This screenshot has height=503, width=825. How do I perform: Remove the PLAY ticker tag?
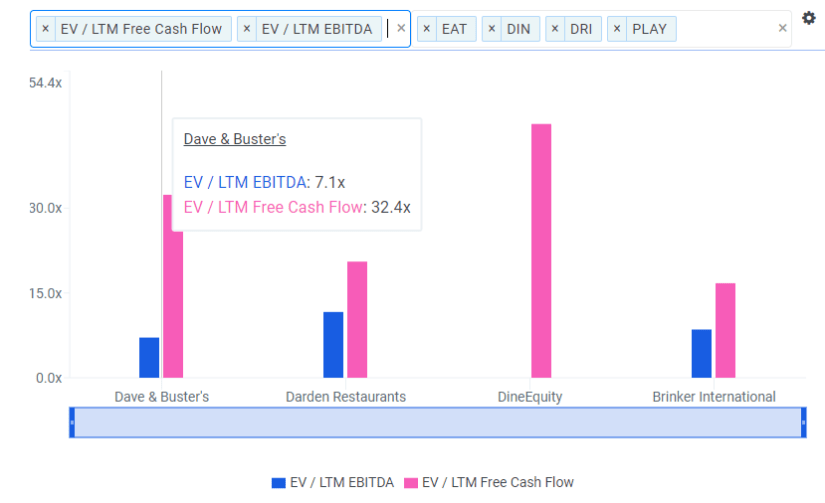(617, 29)
